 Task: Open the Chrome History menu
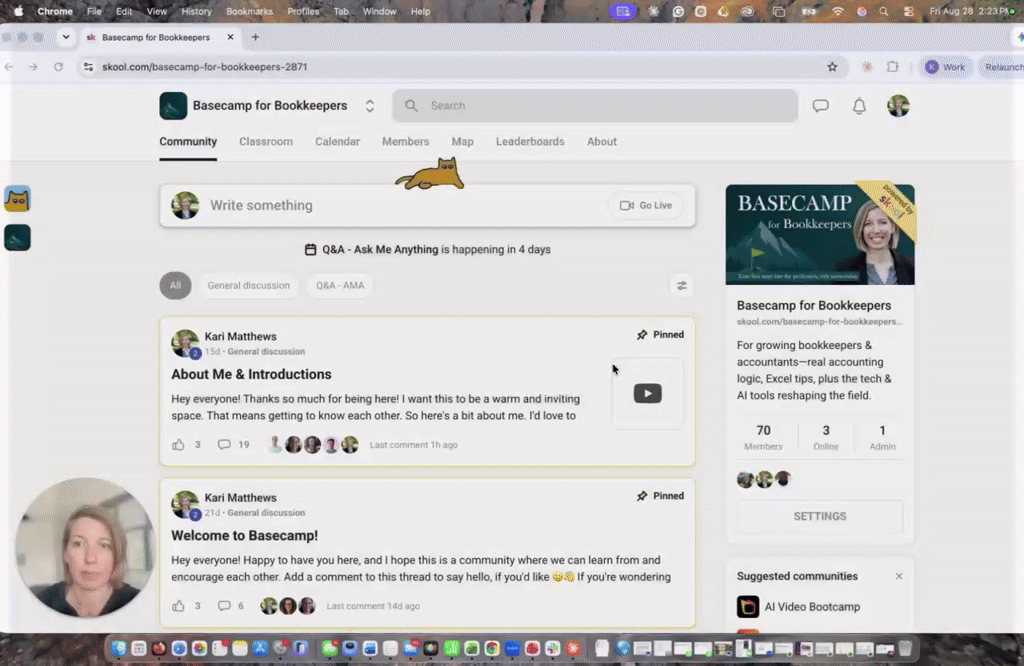[x=196, y=11]
